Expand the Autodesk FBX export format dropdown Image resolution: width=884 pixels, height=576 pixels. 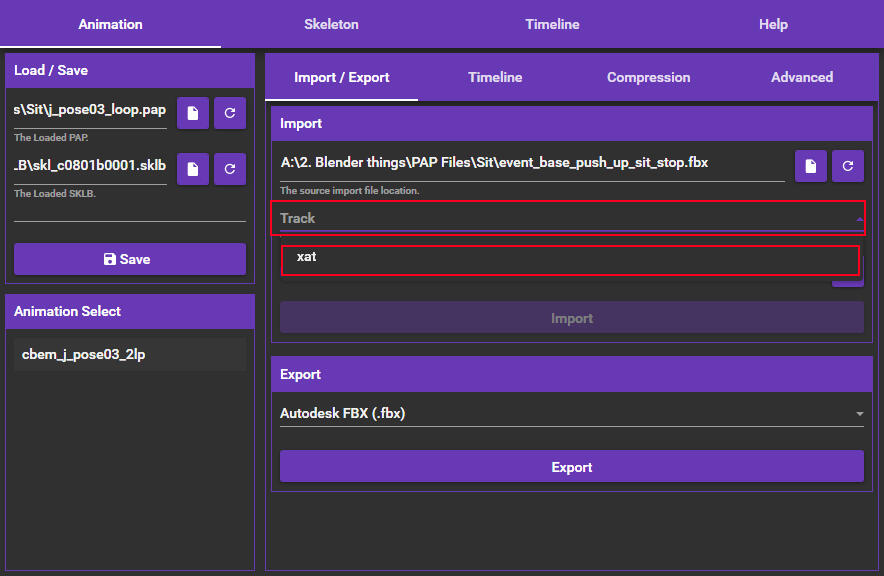click(x=571, y=413)
